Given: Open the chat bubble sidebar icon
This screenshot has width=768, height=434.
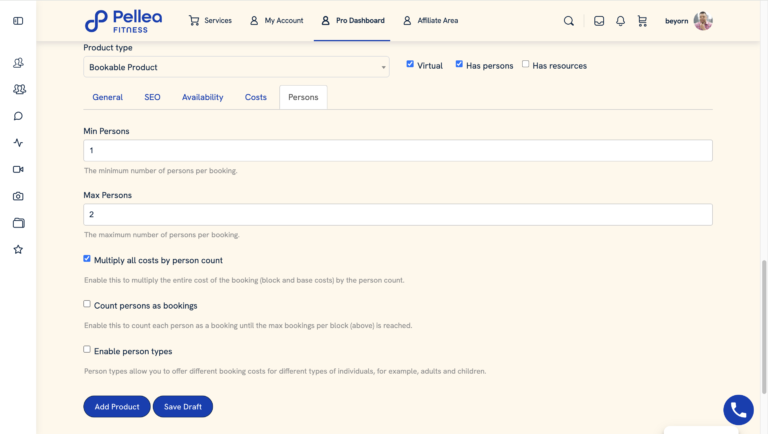Looking at the screenshot, I should 18,116.
